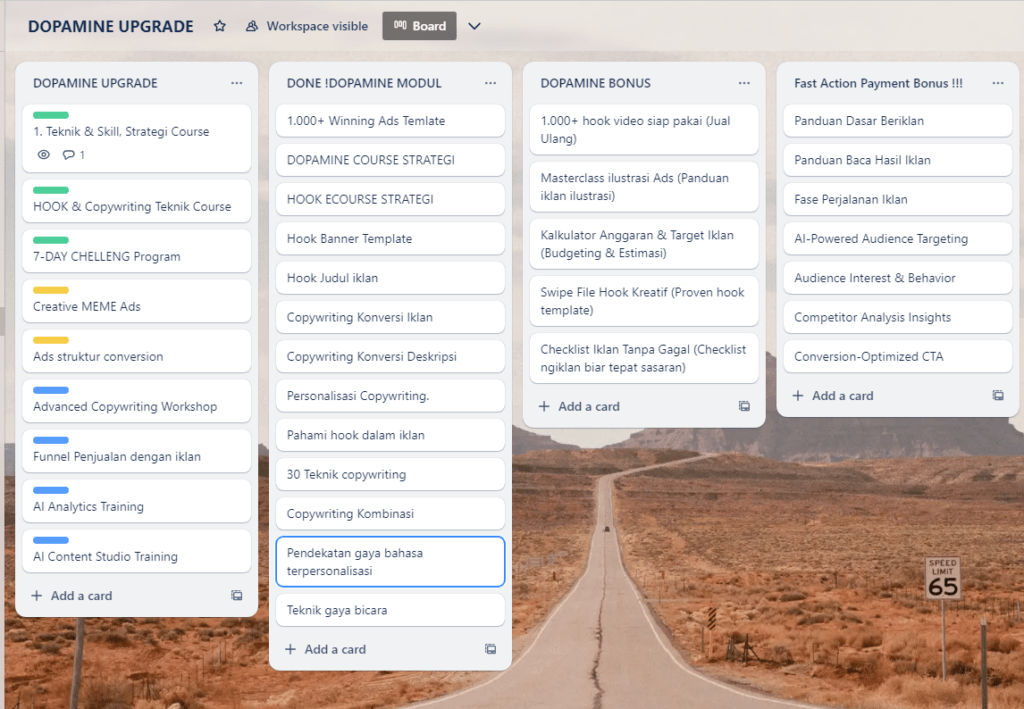Image resolution: width=1024 pixels, height=709 pixels.
Task: Open DOPAMINE BONUS list three-dot menu
Action: 744,83
